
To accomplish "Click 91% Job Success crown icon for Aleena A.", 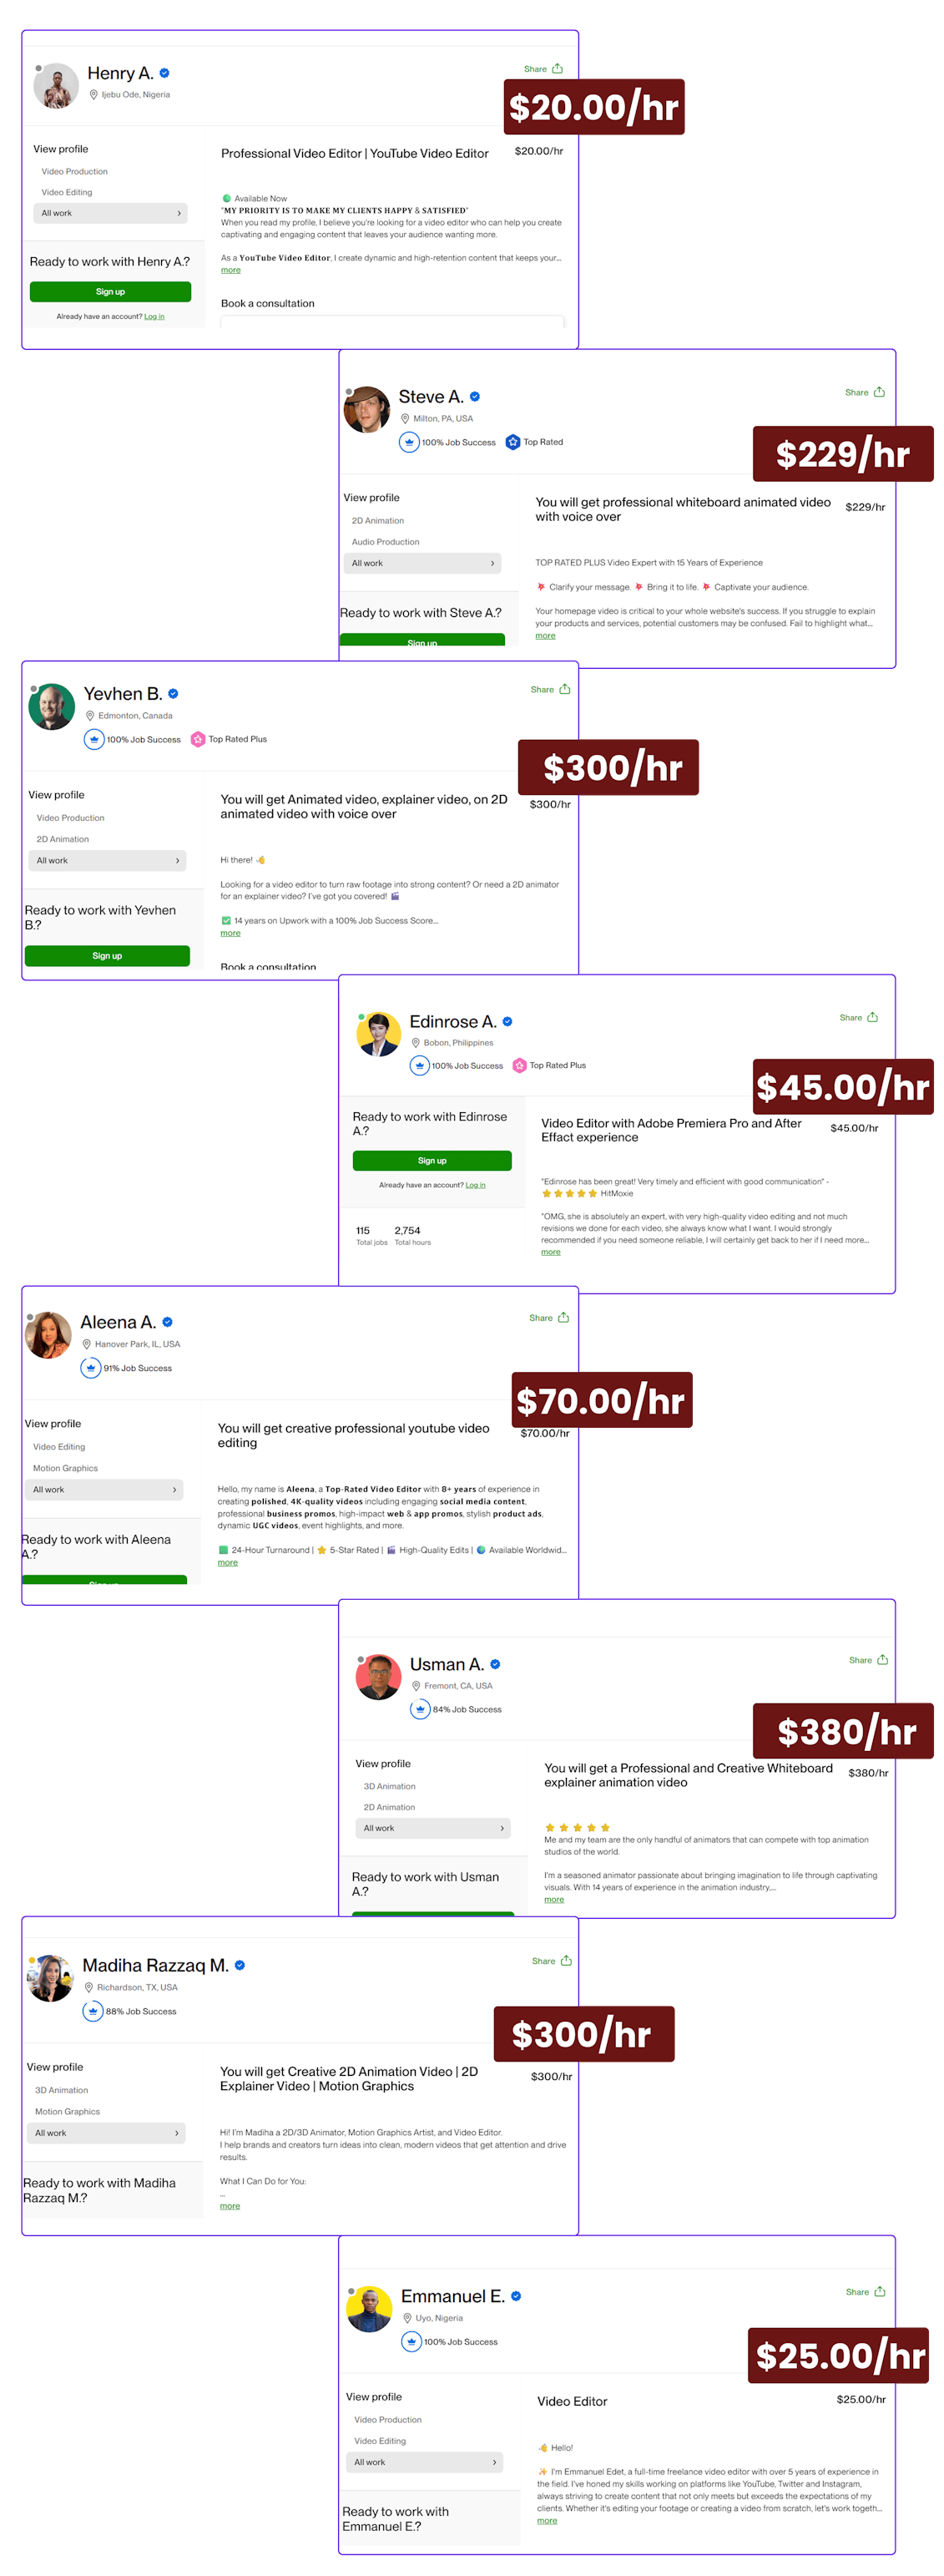I will click(x=91, y=1367).
